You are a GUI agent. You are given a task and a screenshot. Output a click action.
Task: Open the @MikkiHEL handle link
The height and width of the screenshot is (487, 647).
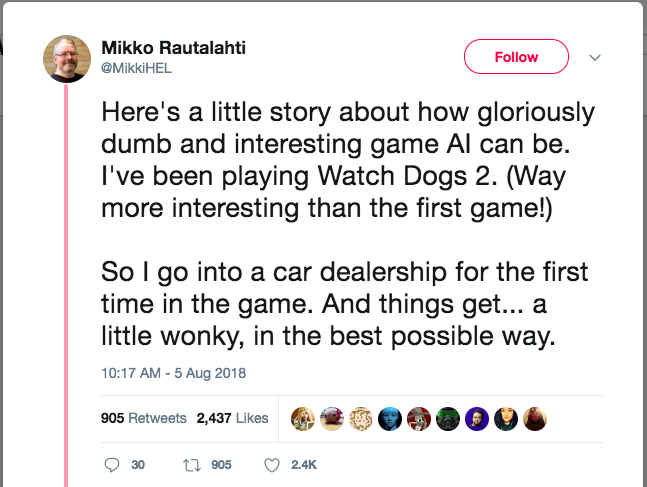tap(131, 67)
